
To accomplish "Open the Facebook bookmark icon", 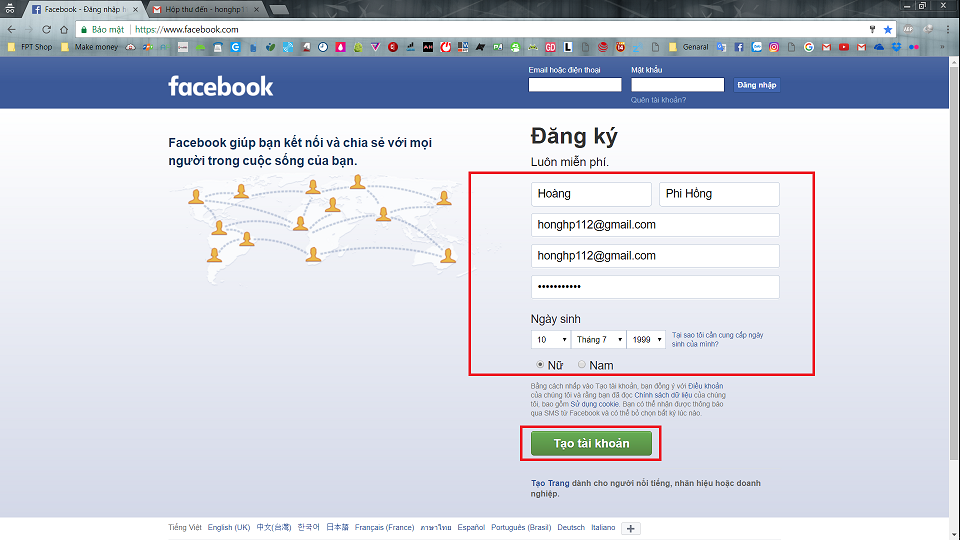I will 739,47.
